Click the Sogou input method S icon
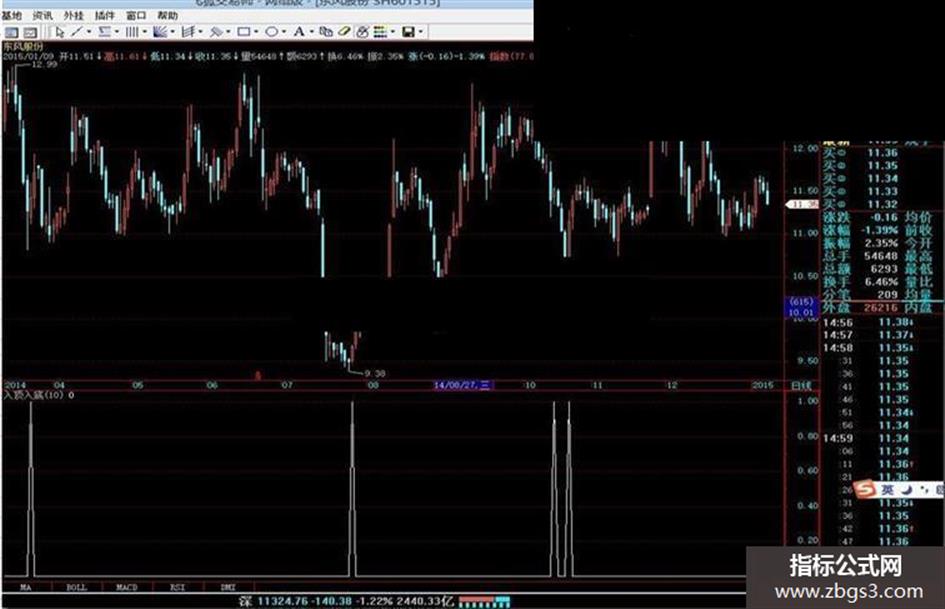Screen dimensions: 945x609 (865, 489)
